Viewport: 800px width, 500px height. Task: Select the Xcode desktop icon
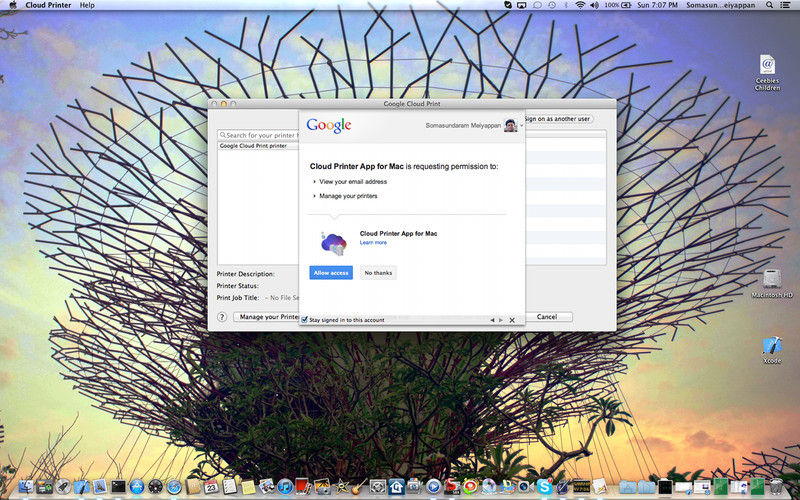tap(772, 350)
